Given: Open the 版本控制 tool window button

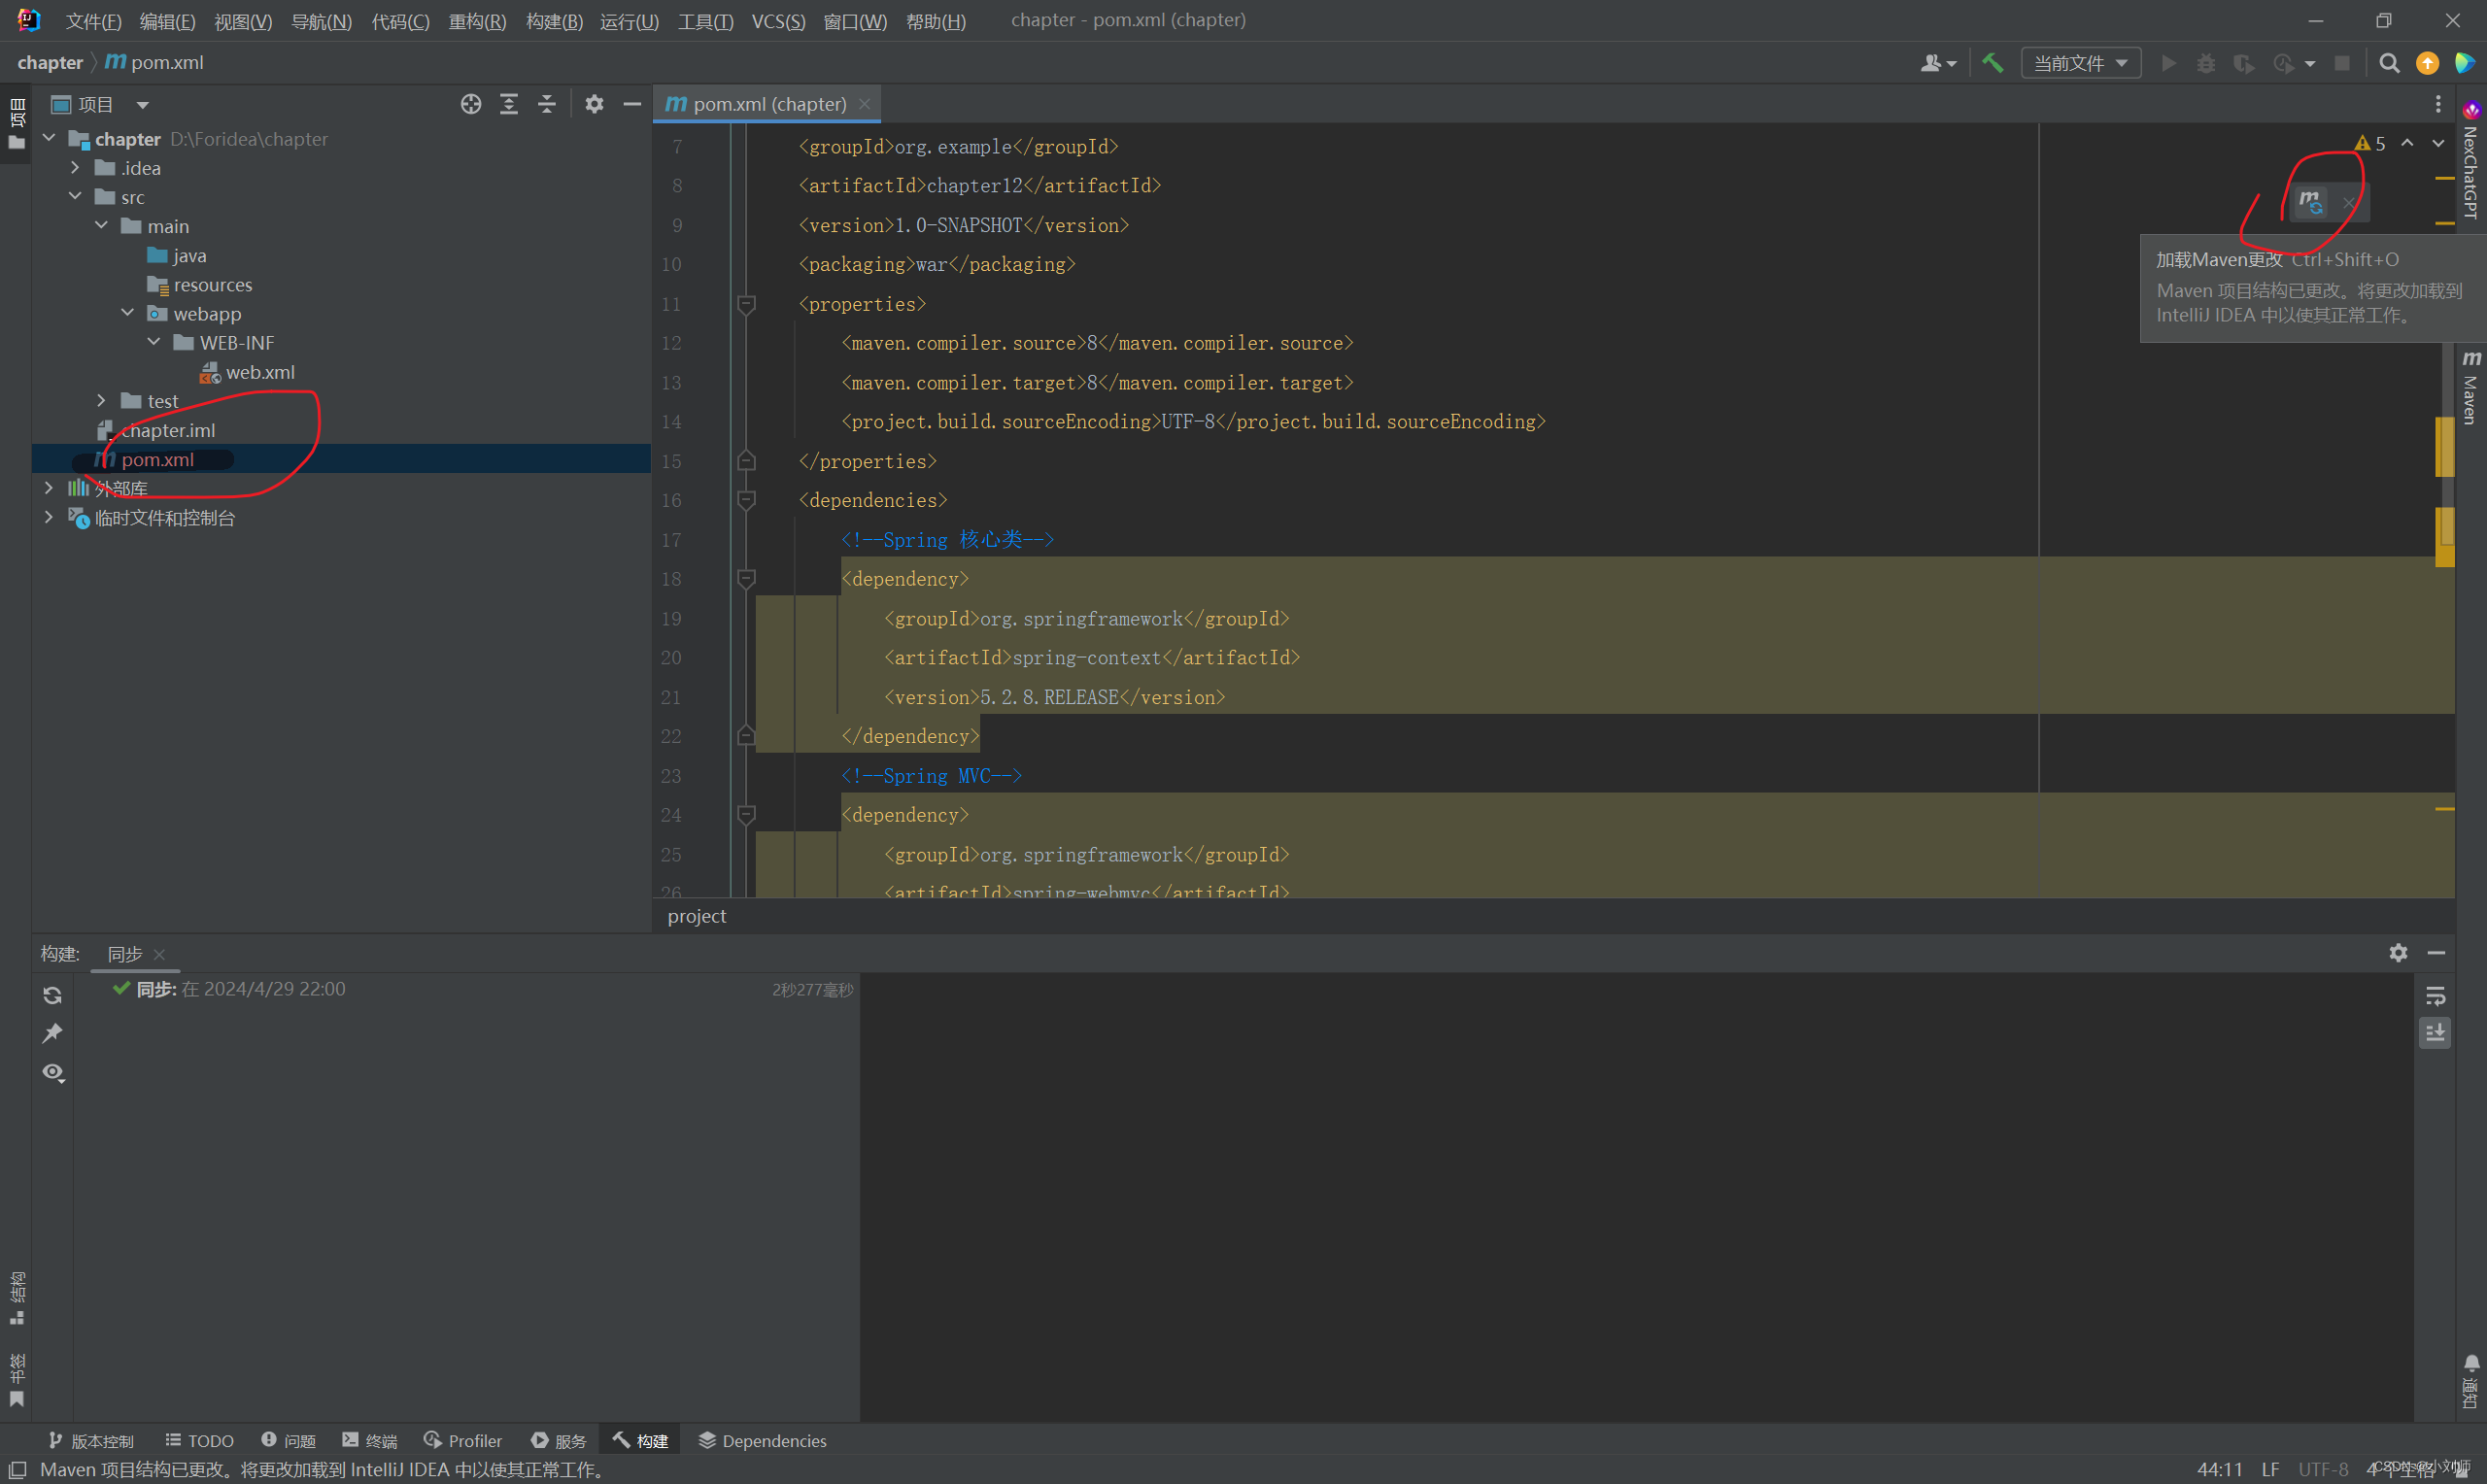Looking at the screenshot, I should tap(91, 1440).
